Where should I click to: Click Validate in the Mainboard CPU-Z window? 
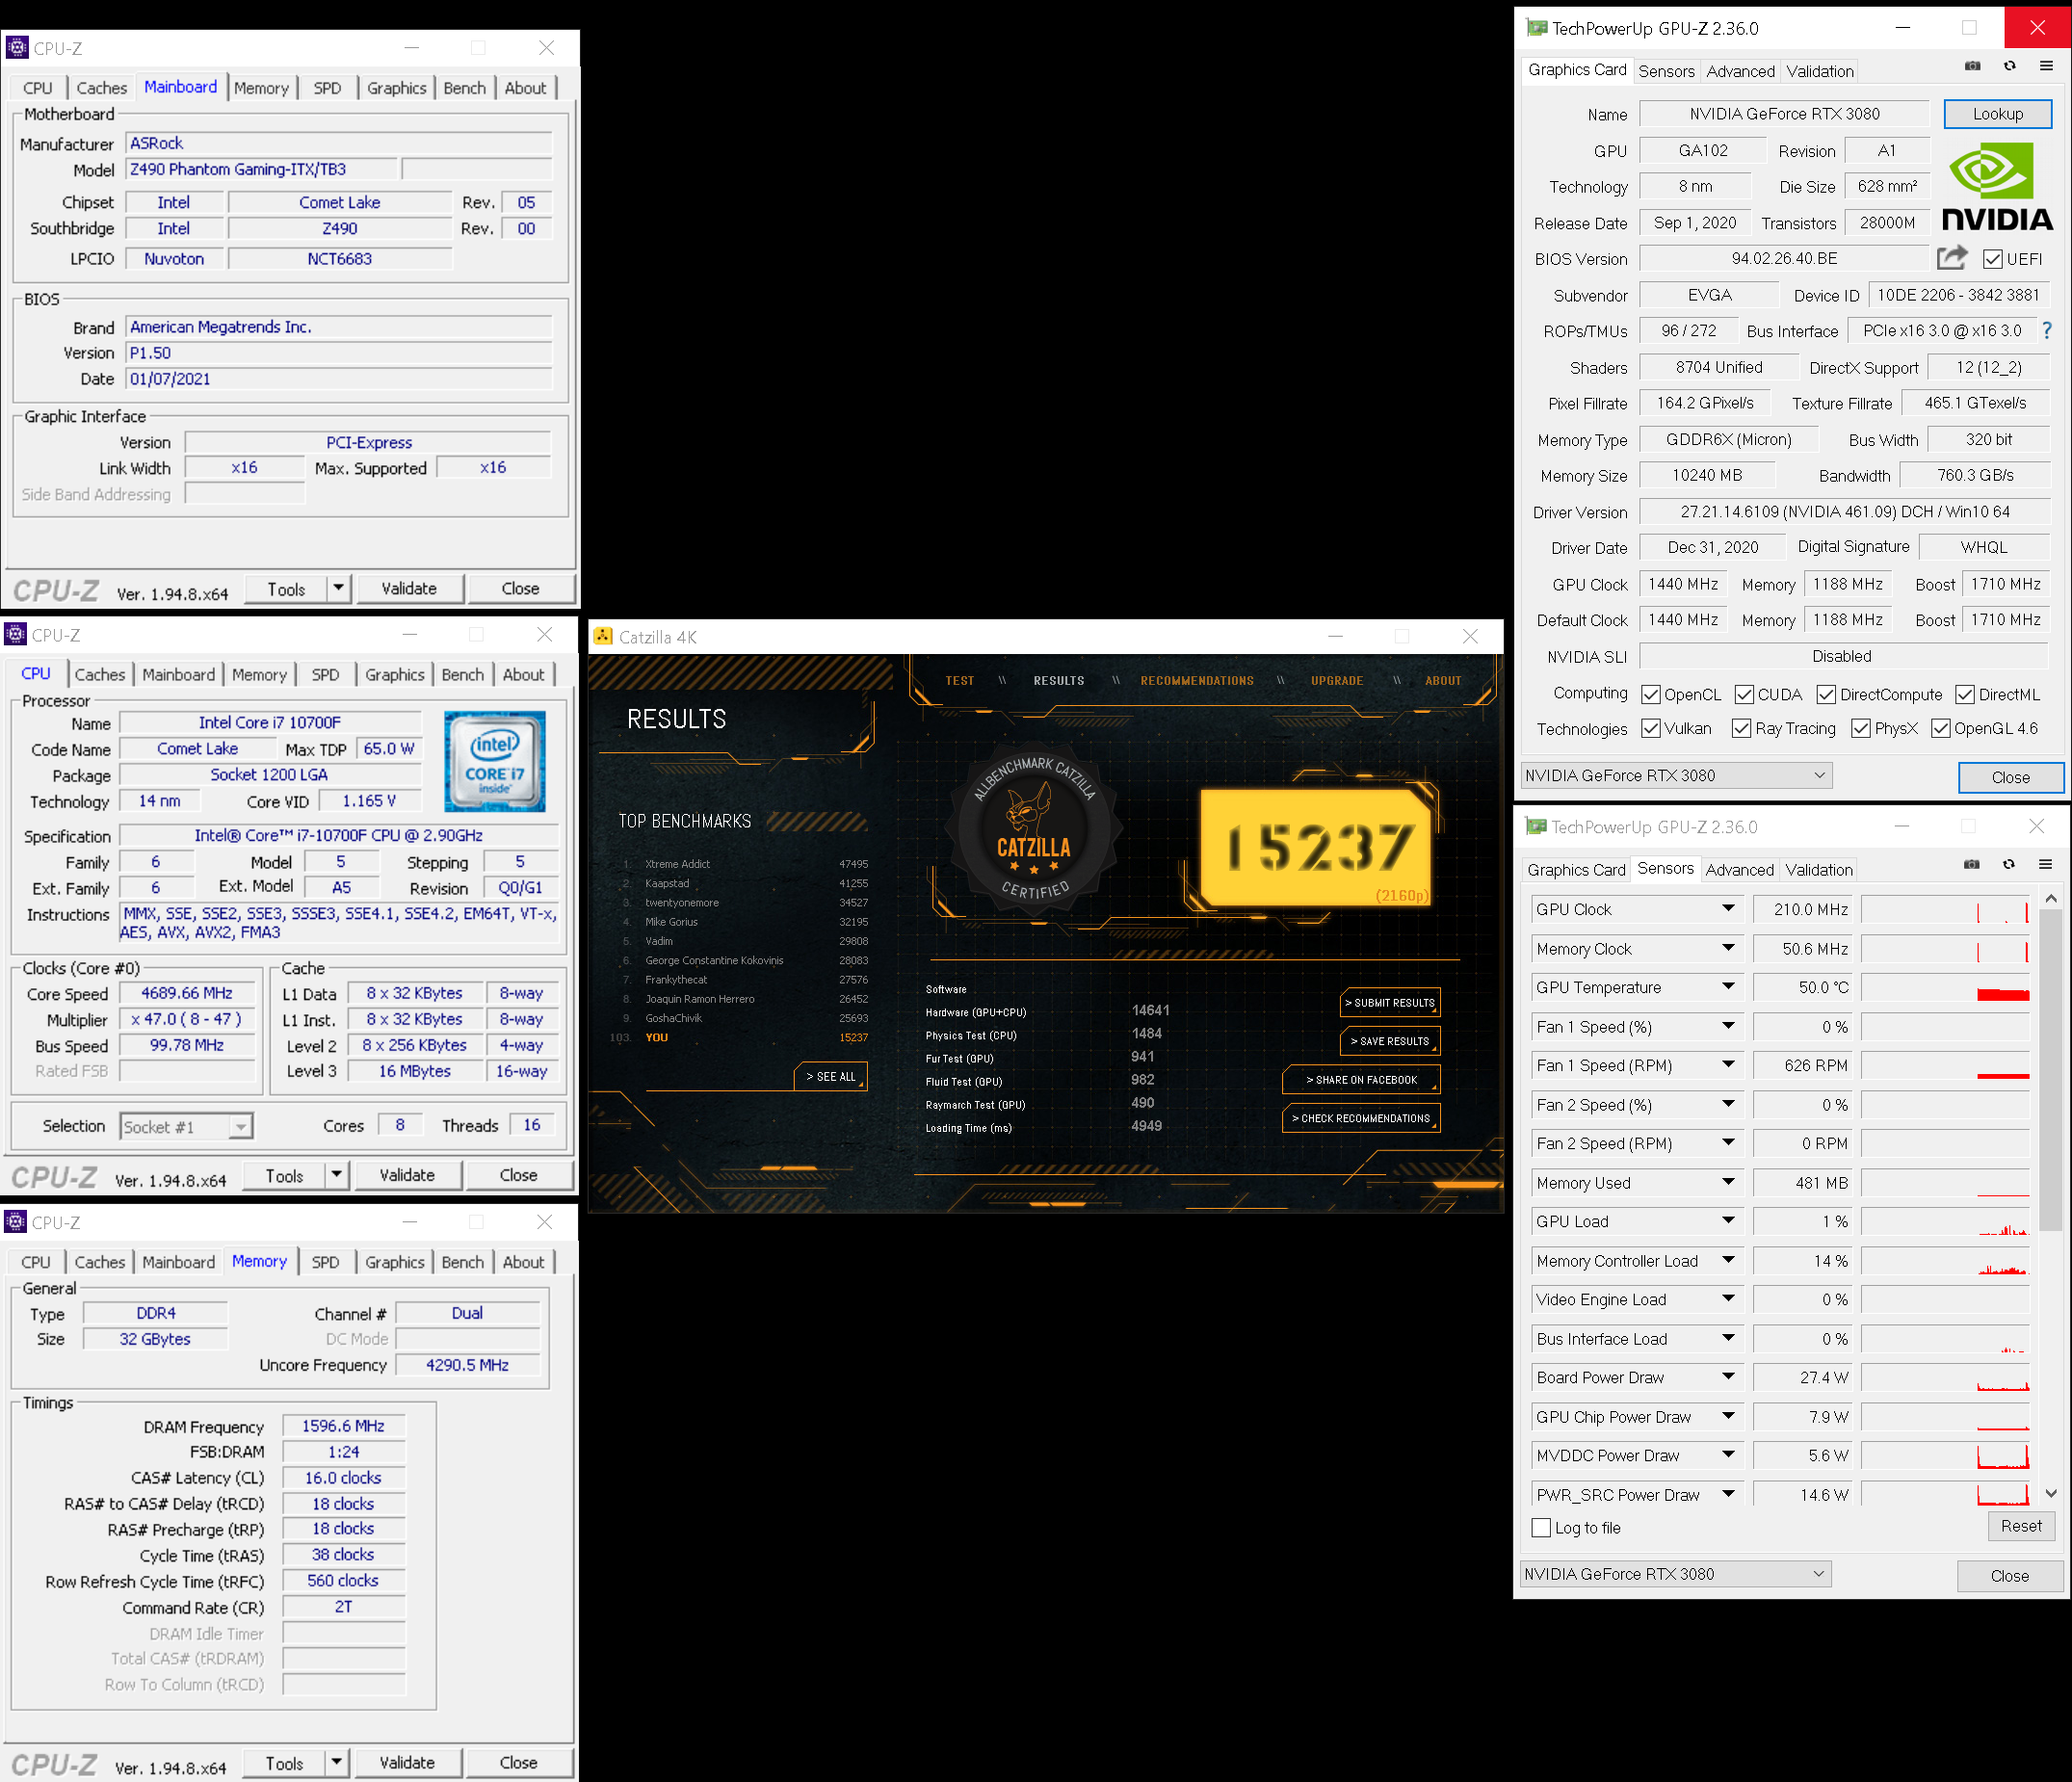point(409,588)
